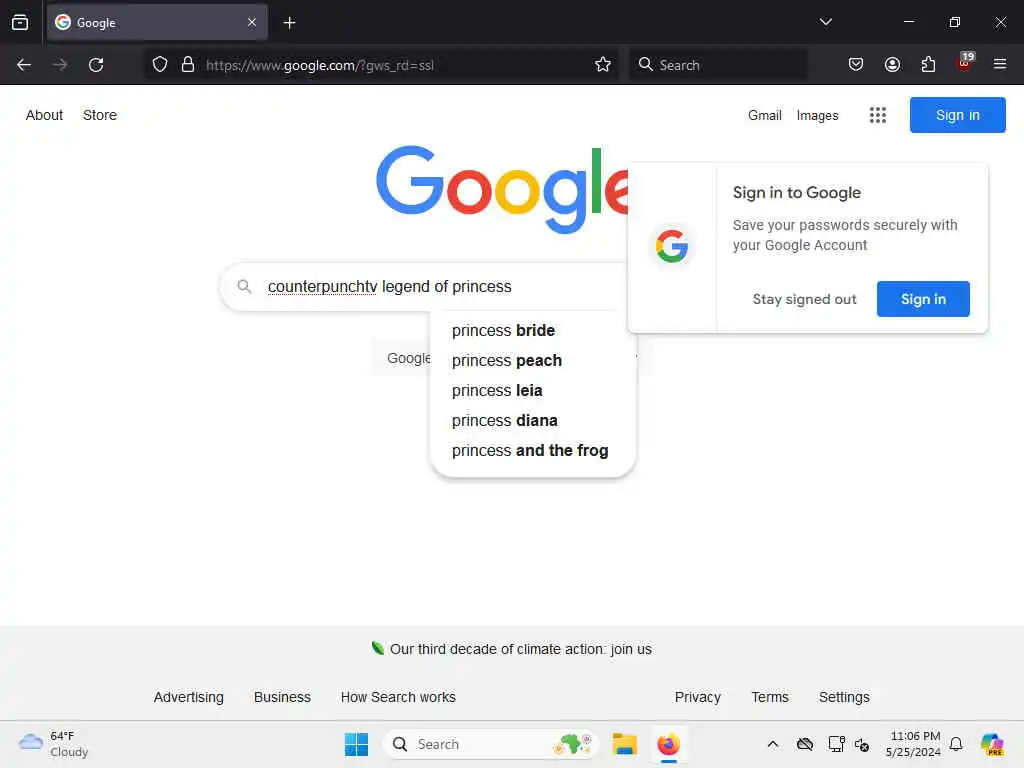This screenshot has width=1024, height=768.
Task: Open the weather widget showing 64°F Cloudy
Action: click(x=54, y=744)
